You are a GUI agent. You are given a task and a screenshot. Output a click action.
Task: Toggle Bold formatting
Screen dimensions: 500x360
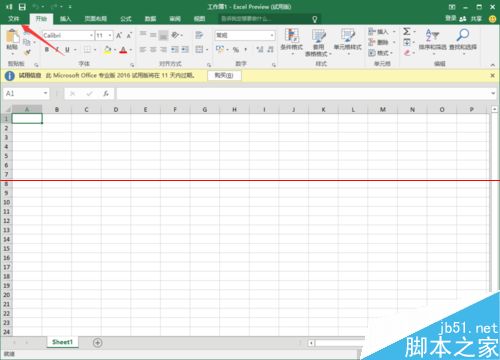click(47, 50)
